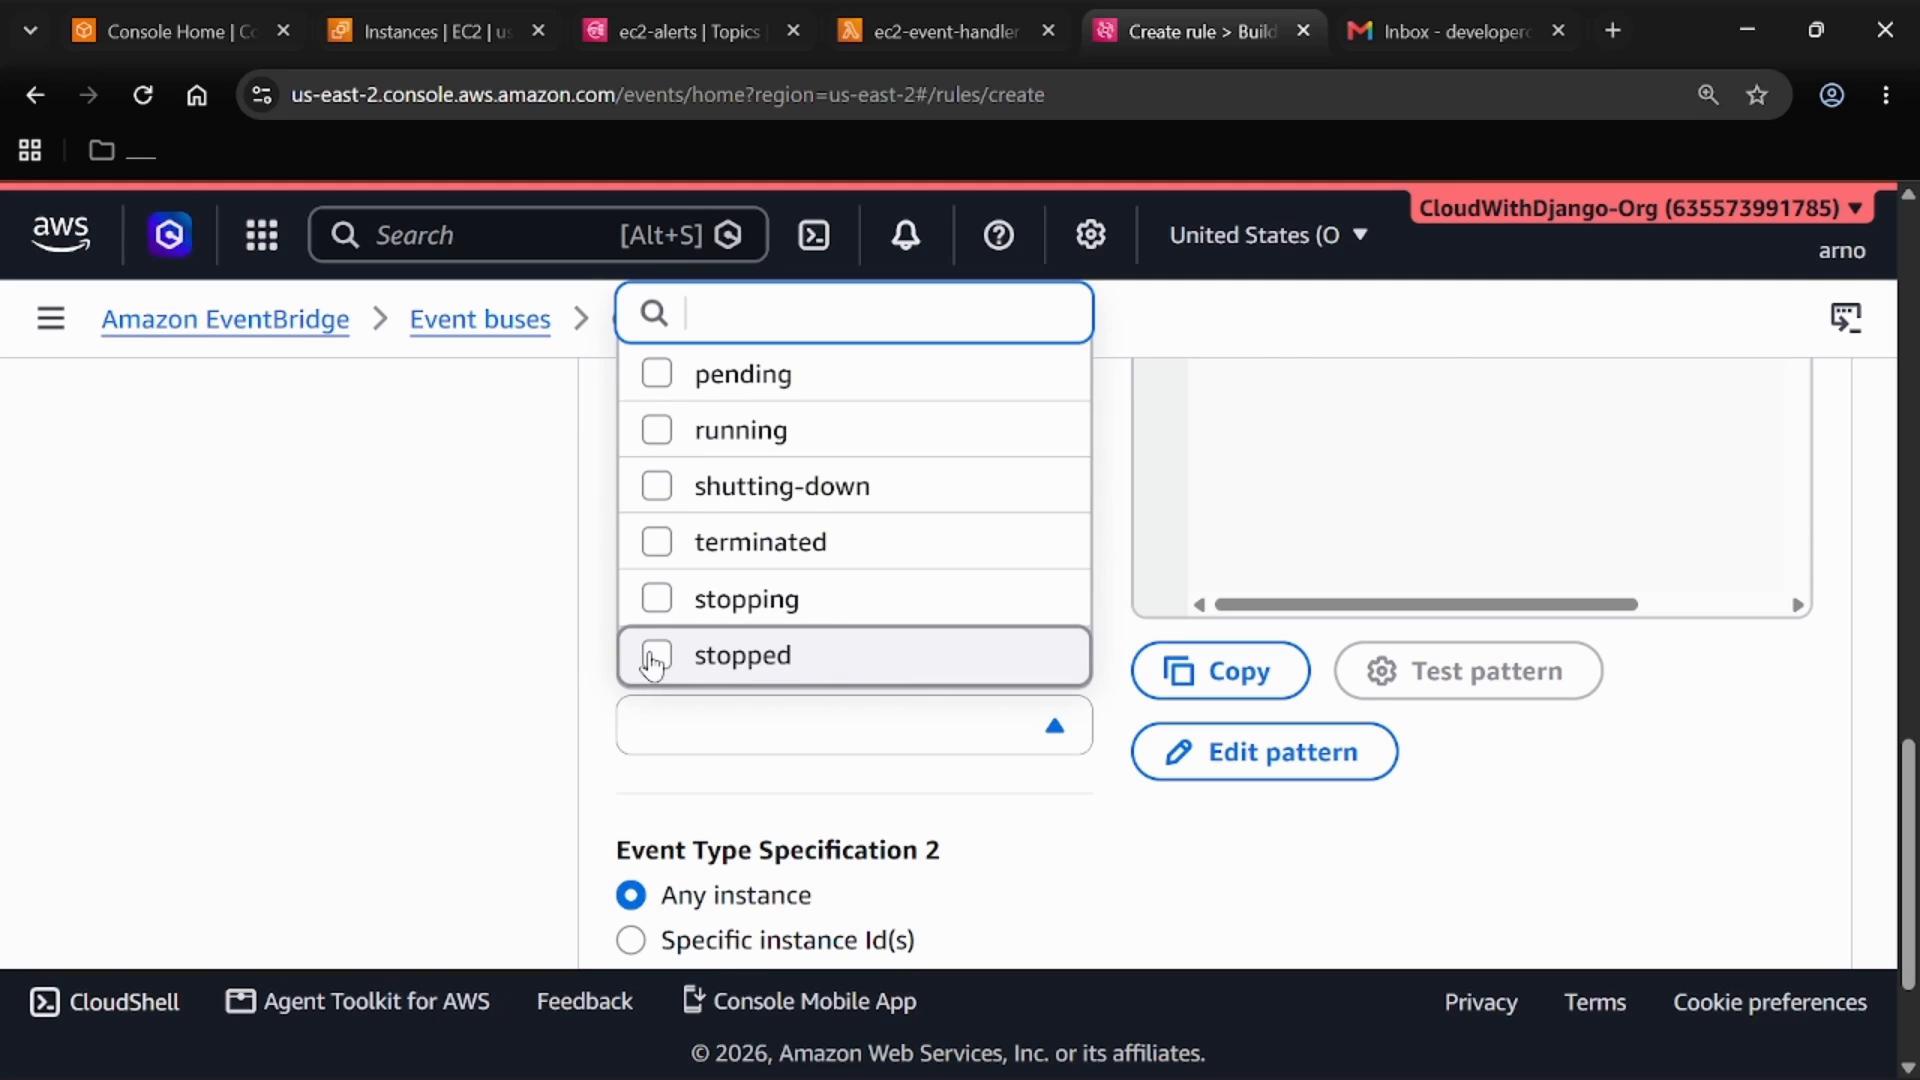Open Chrome's three-dot menu
Viewport: 1920px width, 1080px height.
coord(1886,95)
